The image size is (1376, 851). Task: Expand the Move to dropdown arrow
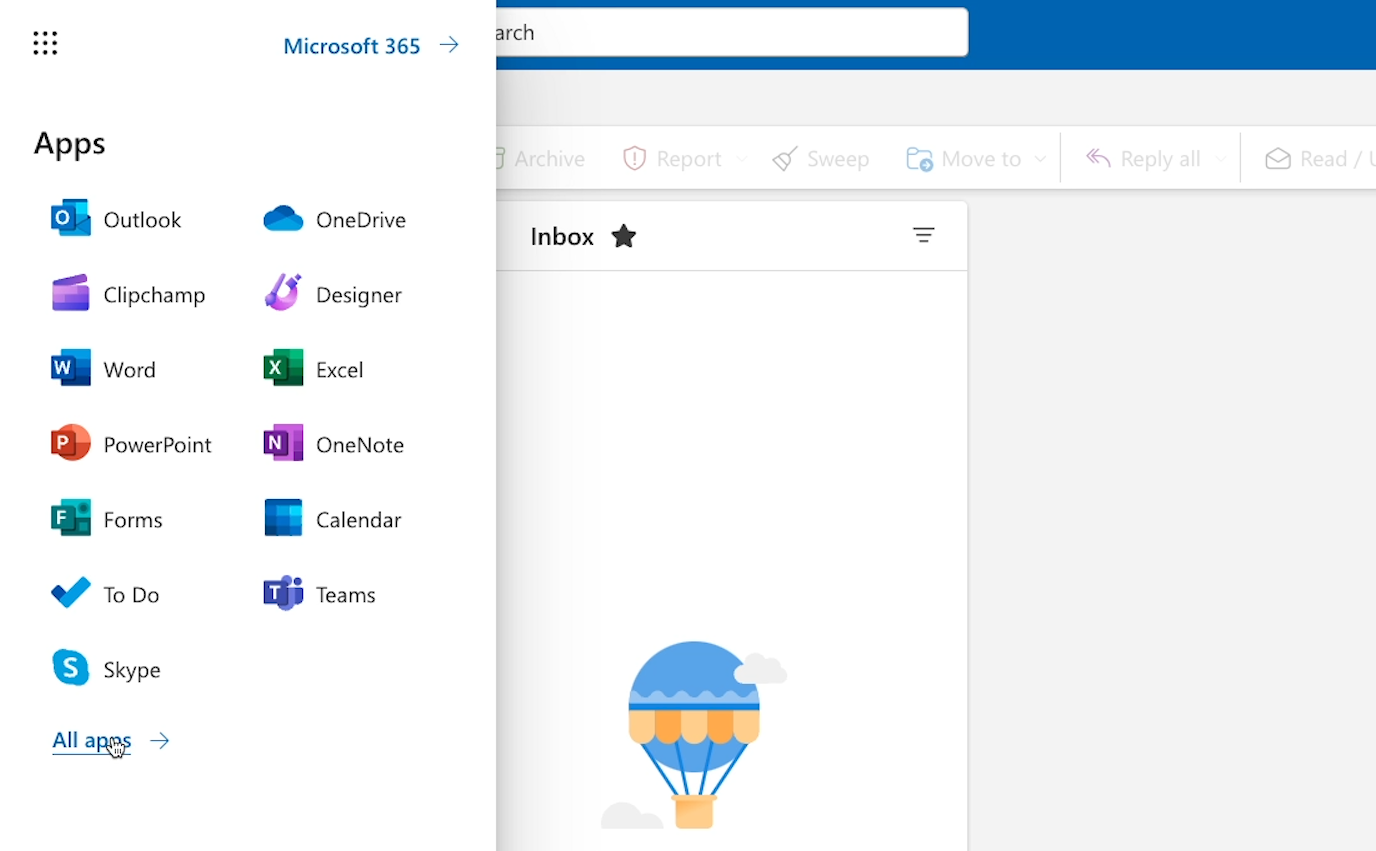(1040, 159)
